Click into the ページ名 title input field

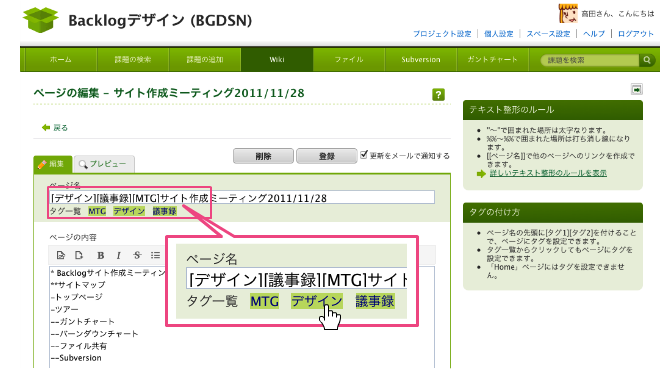242,198
